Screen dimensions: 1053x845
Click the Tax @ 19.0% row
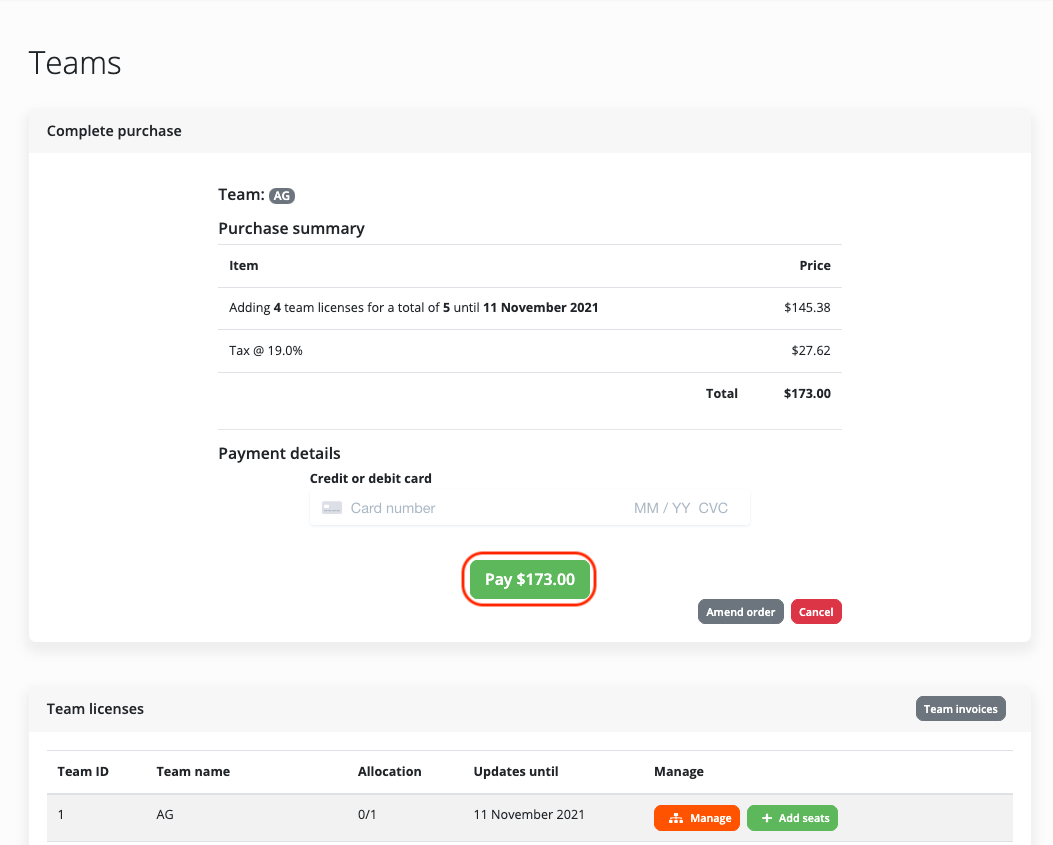(x=266, y=351)
